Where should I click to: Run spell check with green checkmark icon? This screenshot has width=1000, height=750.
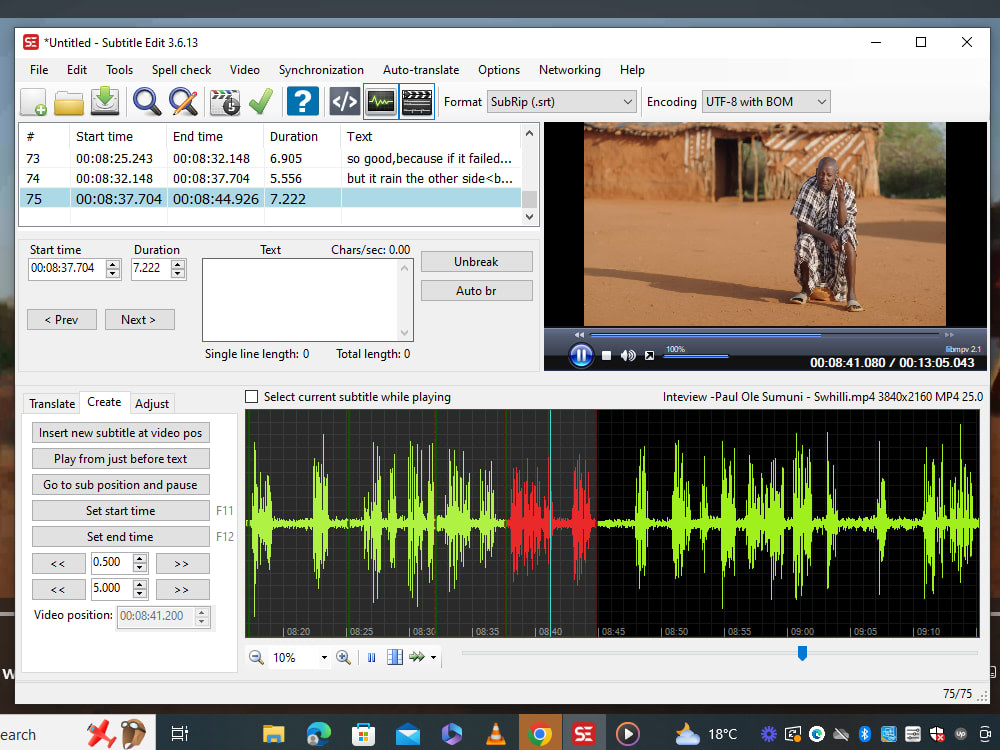(x=261, y=102)
